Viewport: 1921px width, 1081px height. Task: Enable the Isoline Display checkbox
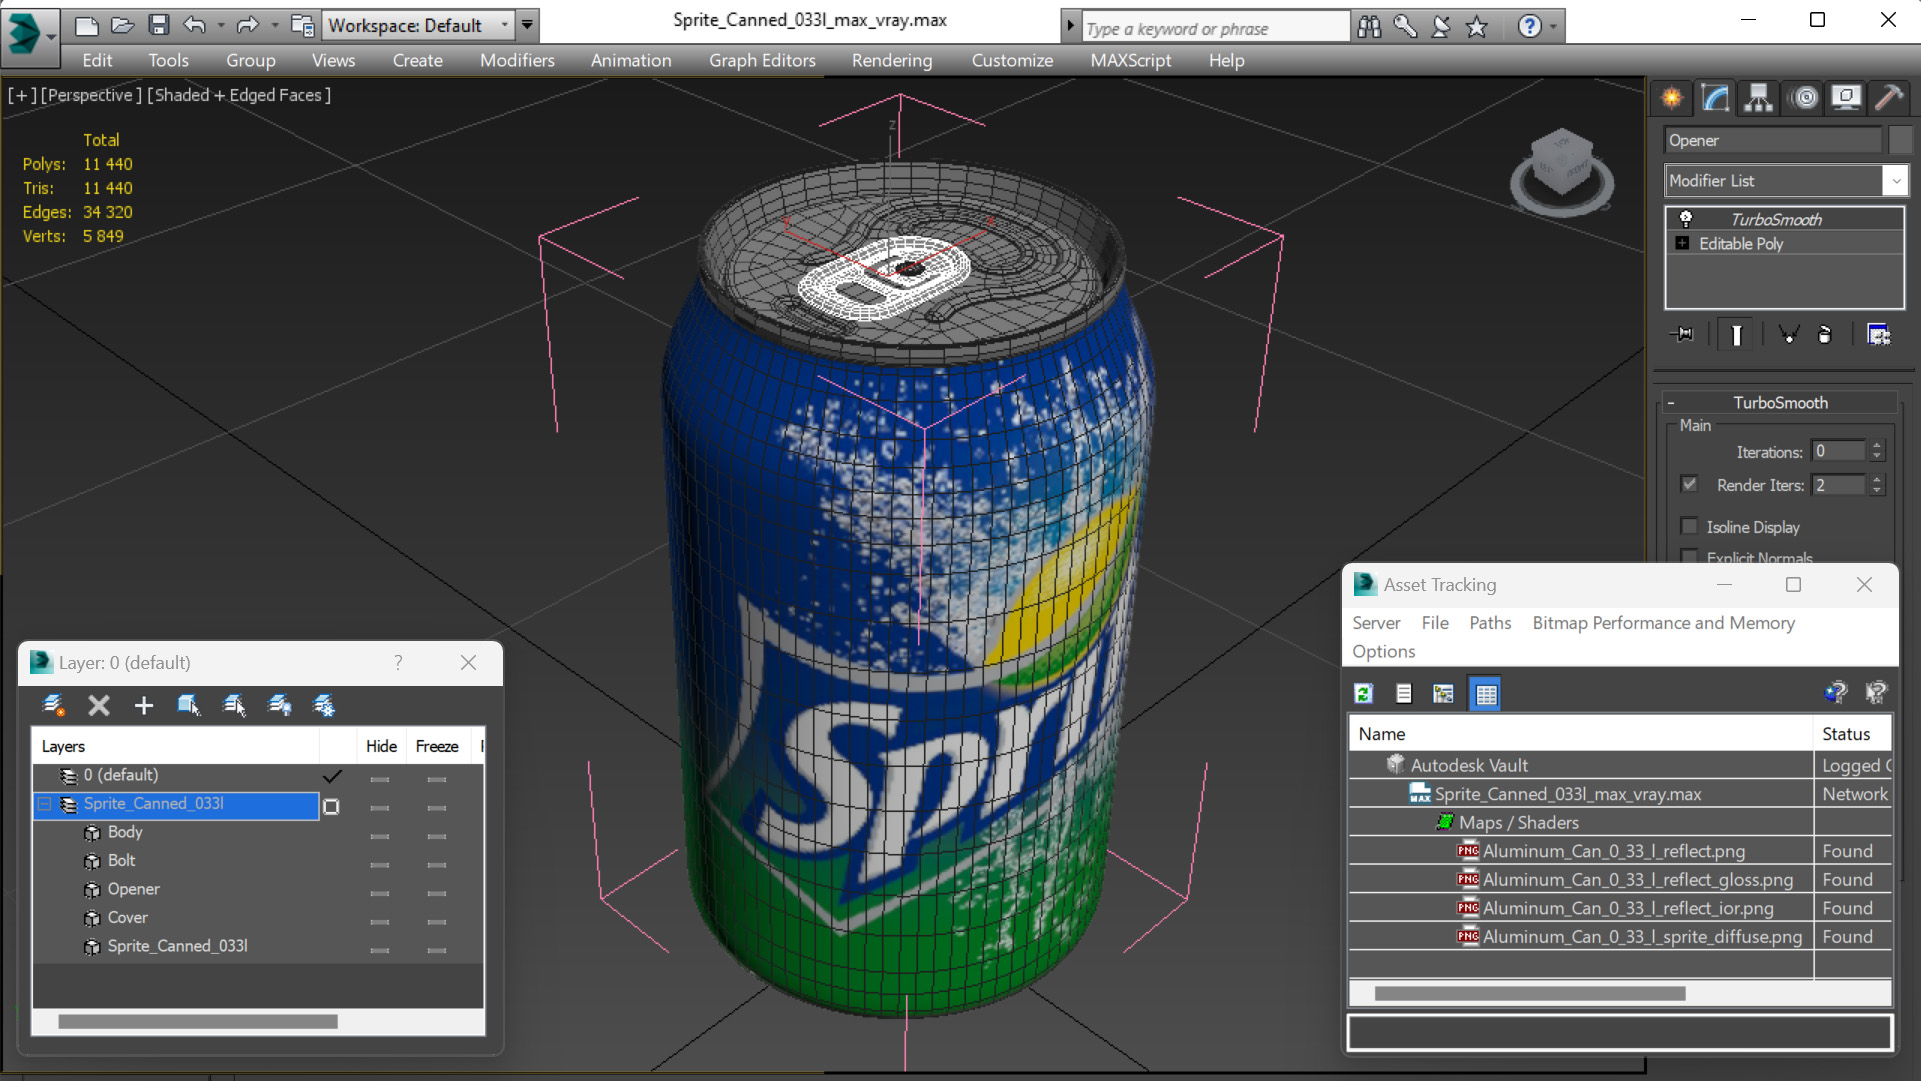[x=1689, y=526]
